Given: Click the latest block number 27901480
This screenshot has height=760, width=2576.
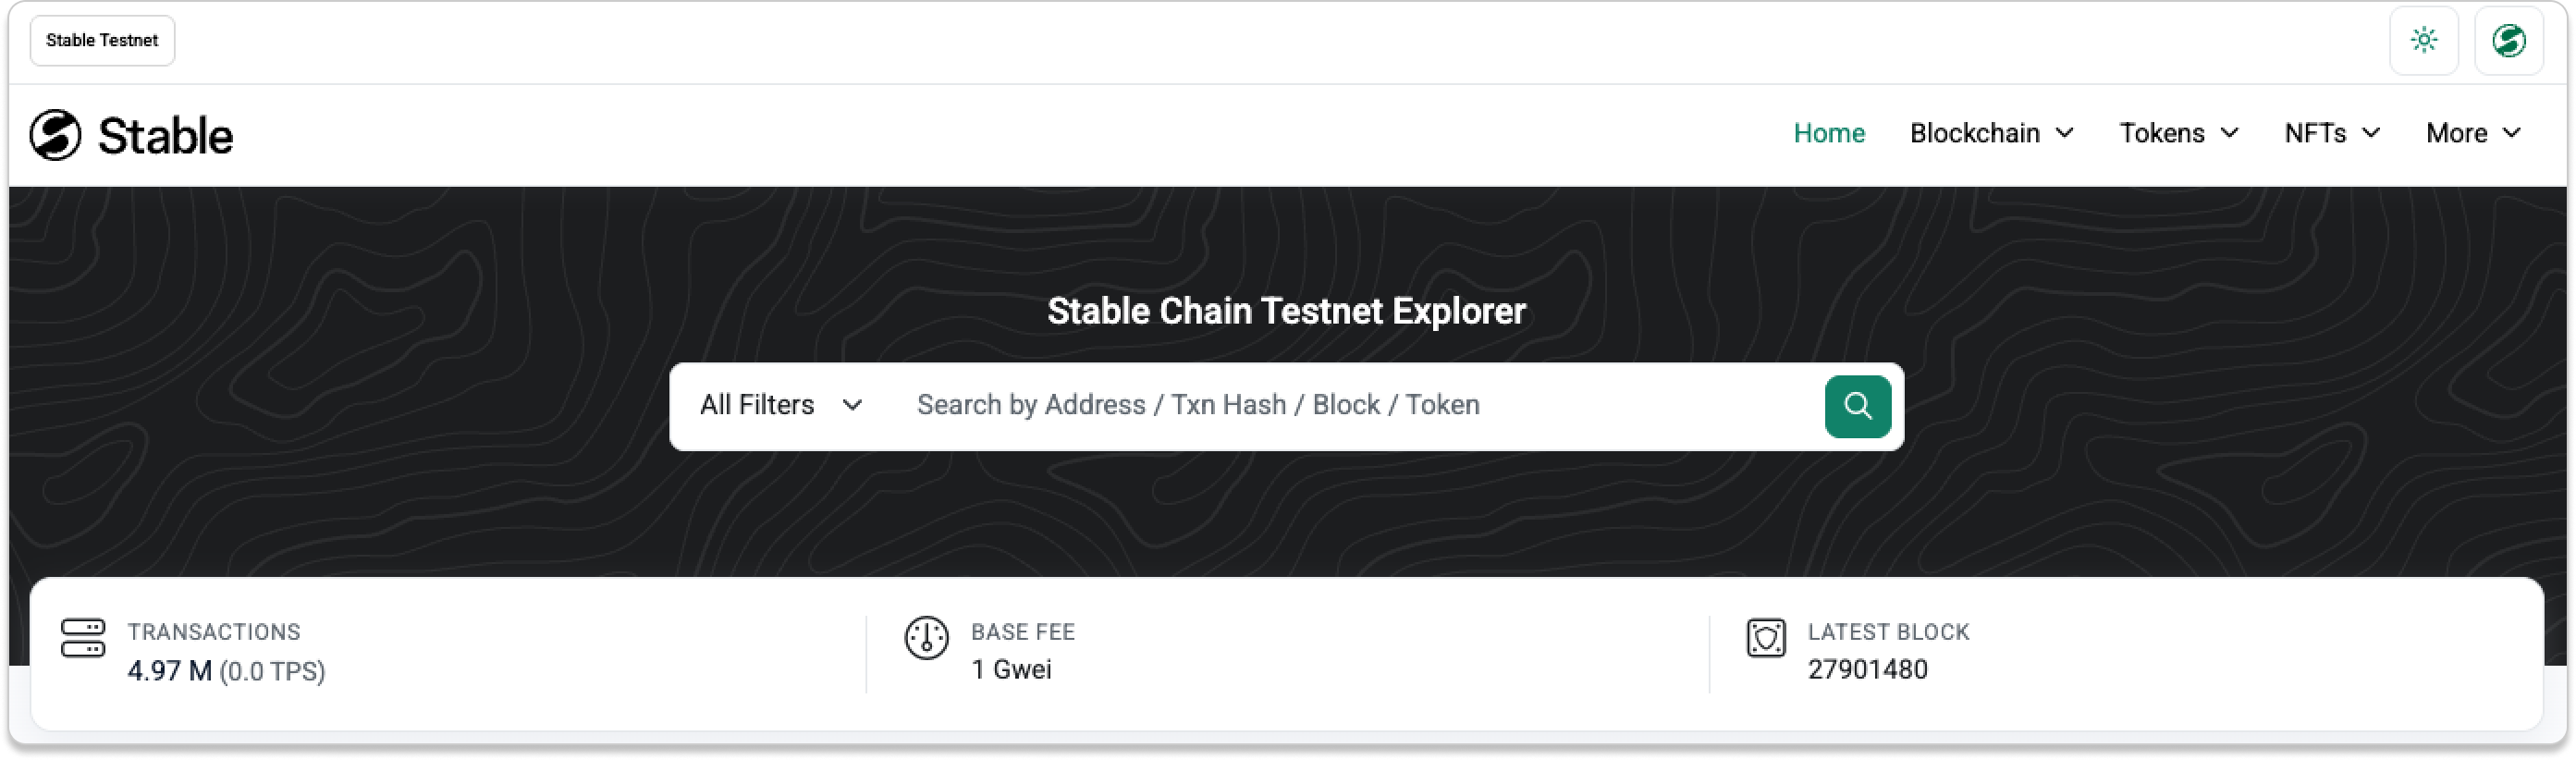Looking at the screenshot, I should point(1867,670).
